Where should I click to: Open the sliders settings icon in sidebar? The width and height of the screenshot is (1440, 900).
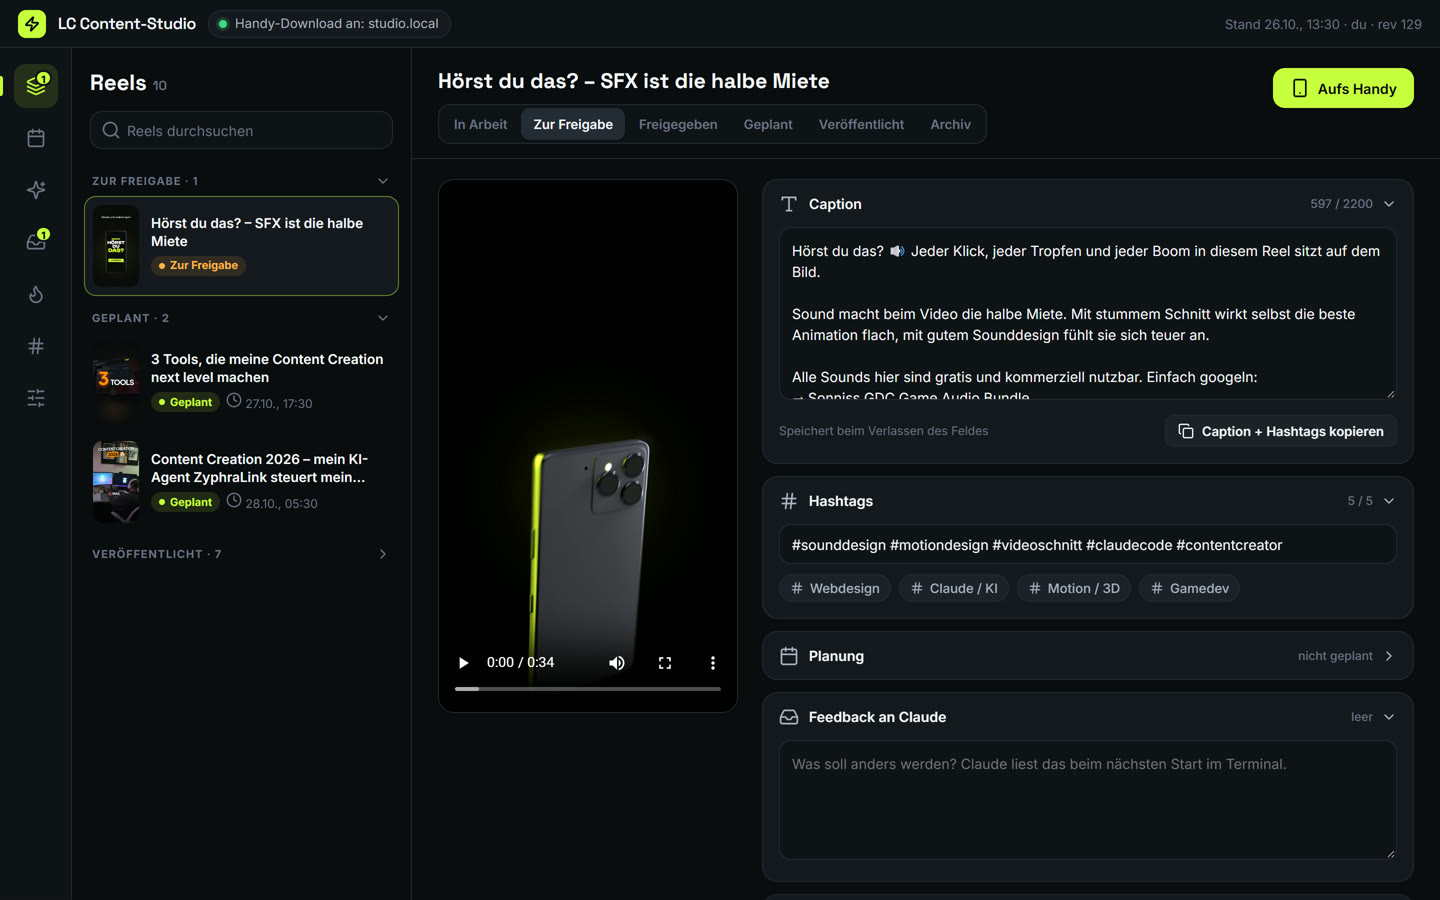point(36,398)
